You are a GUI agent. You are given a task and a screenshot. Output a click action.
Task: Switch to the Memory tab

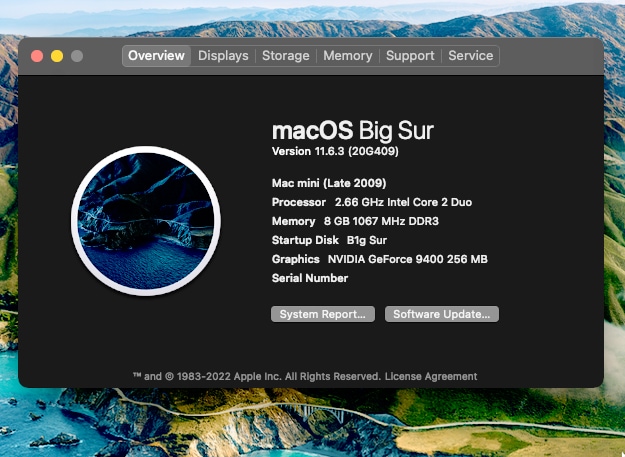tap(348, 56)
